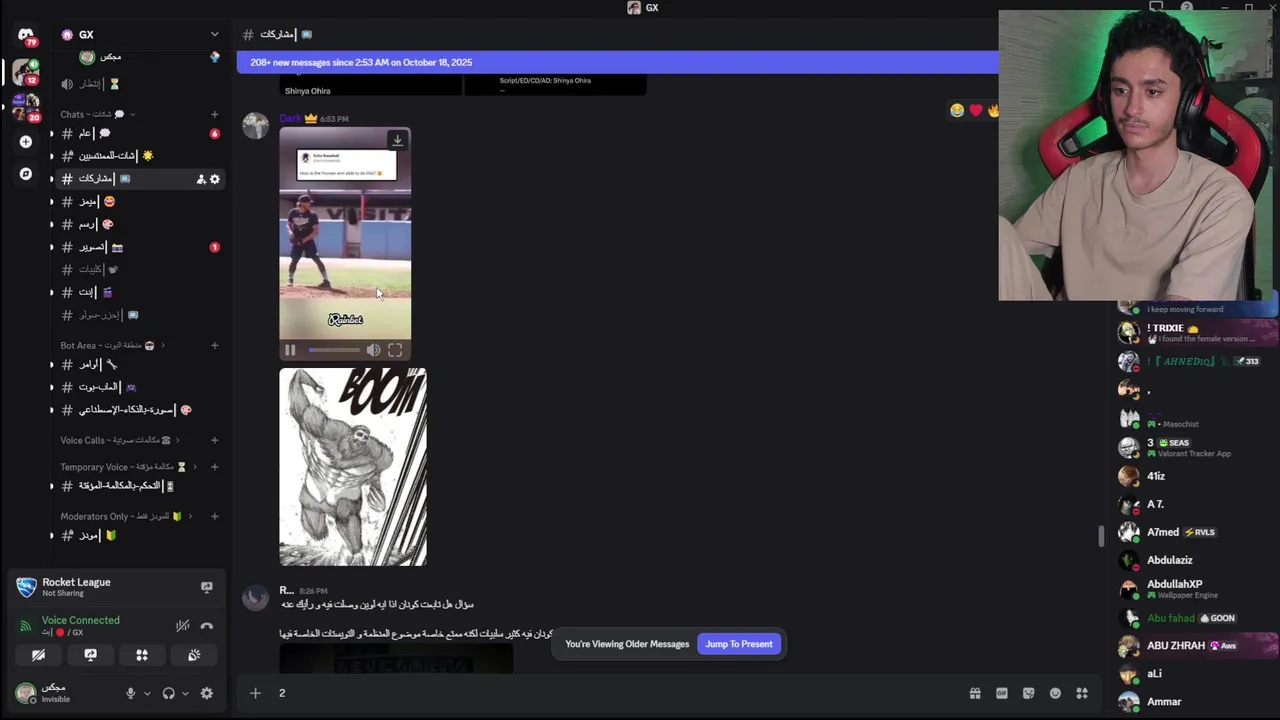1280x720 pixels.
Task: Create channel in Chats category
Action: (214, 114)
